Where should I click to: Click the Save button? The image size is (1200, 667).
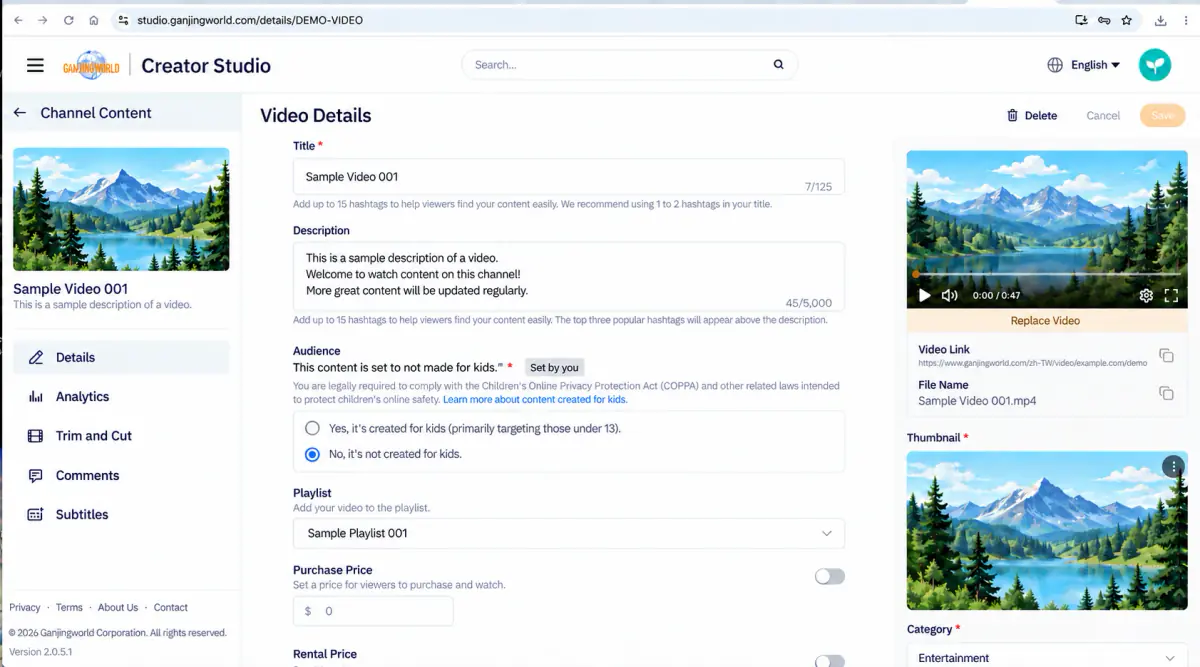[x=1162, y=115]
